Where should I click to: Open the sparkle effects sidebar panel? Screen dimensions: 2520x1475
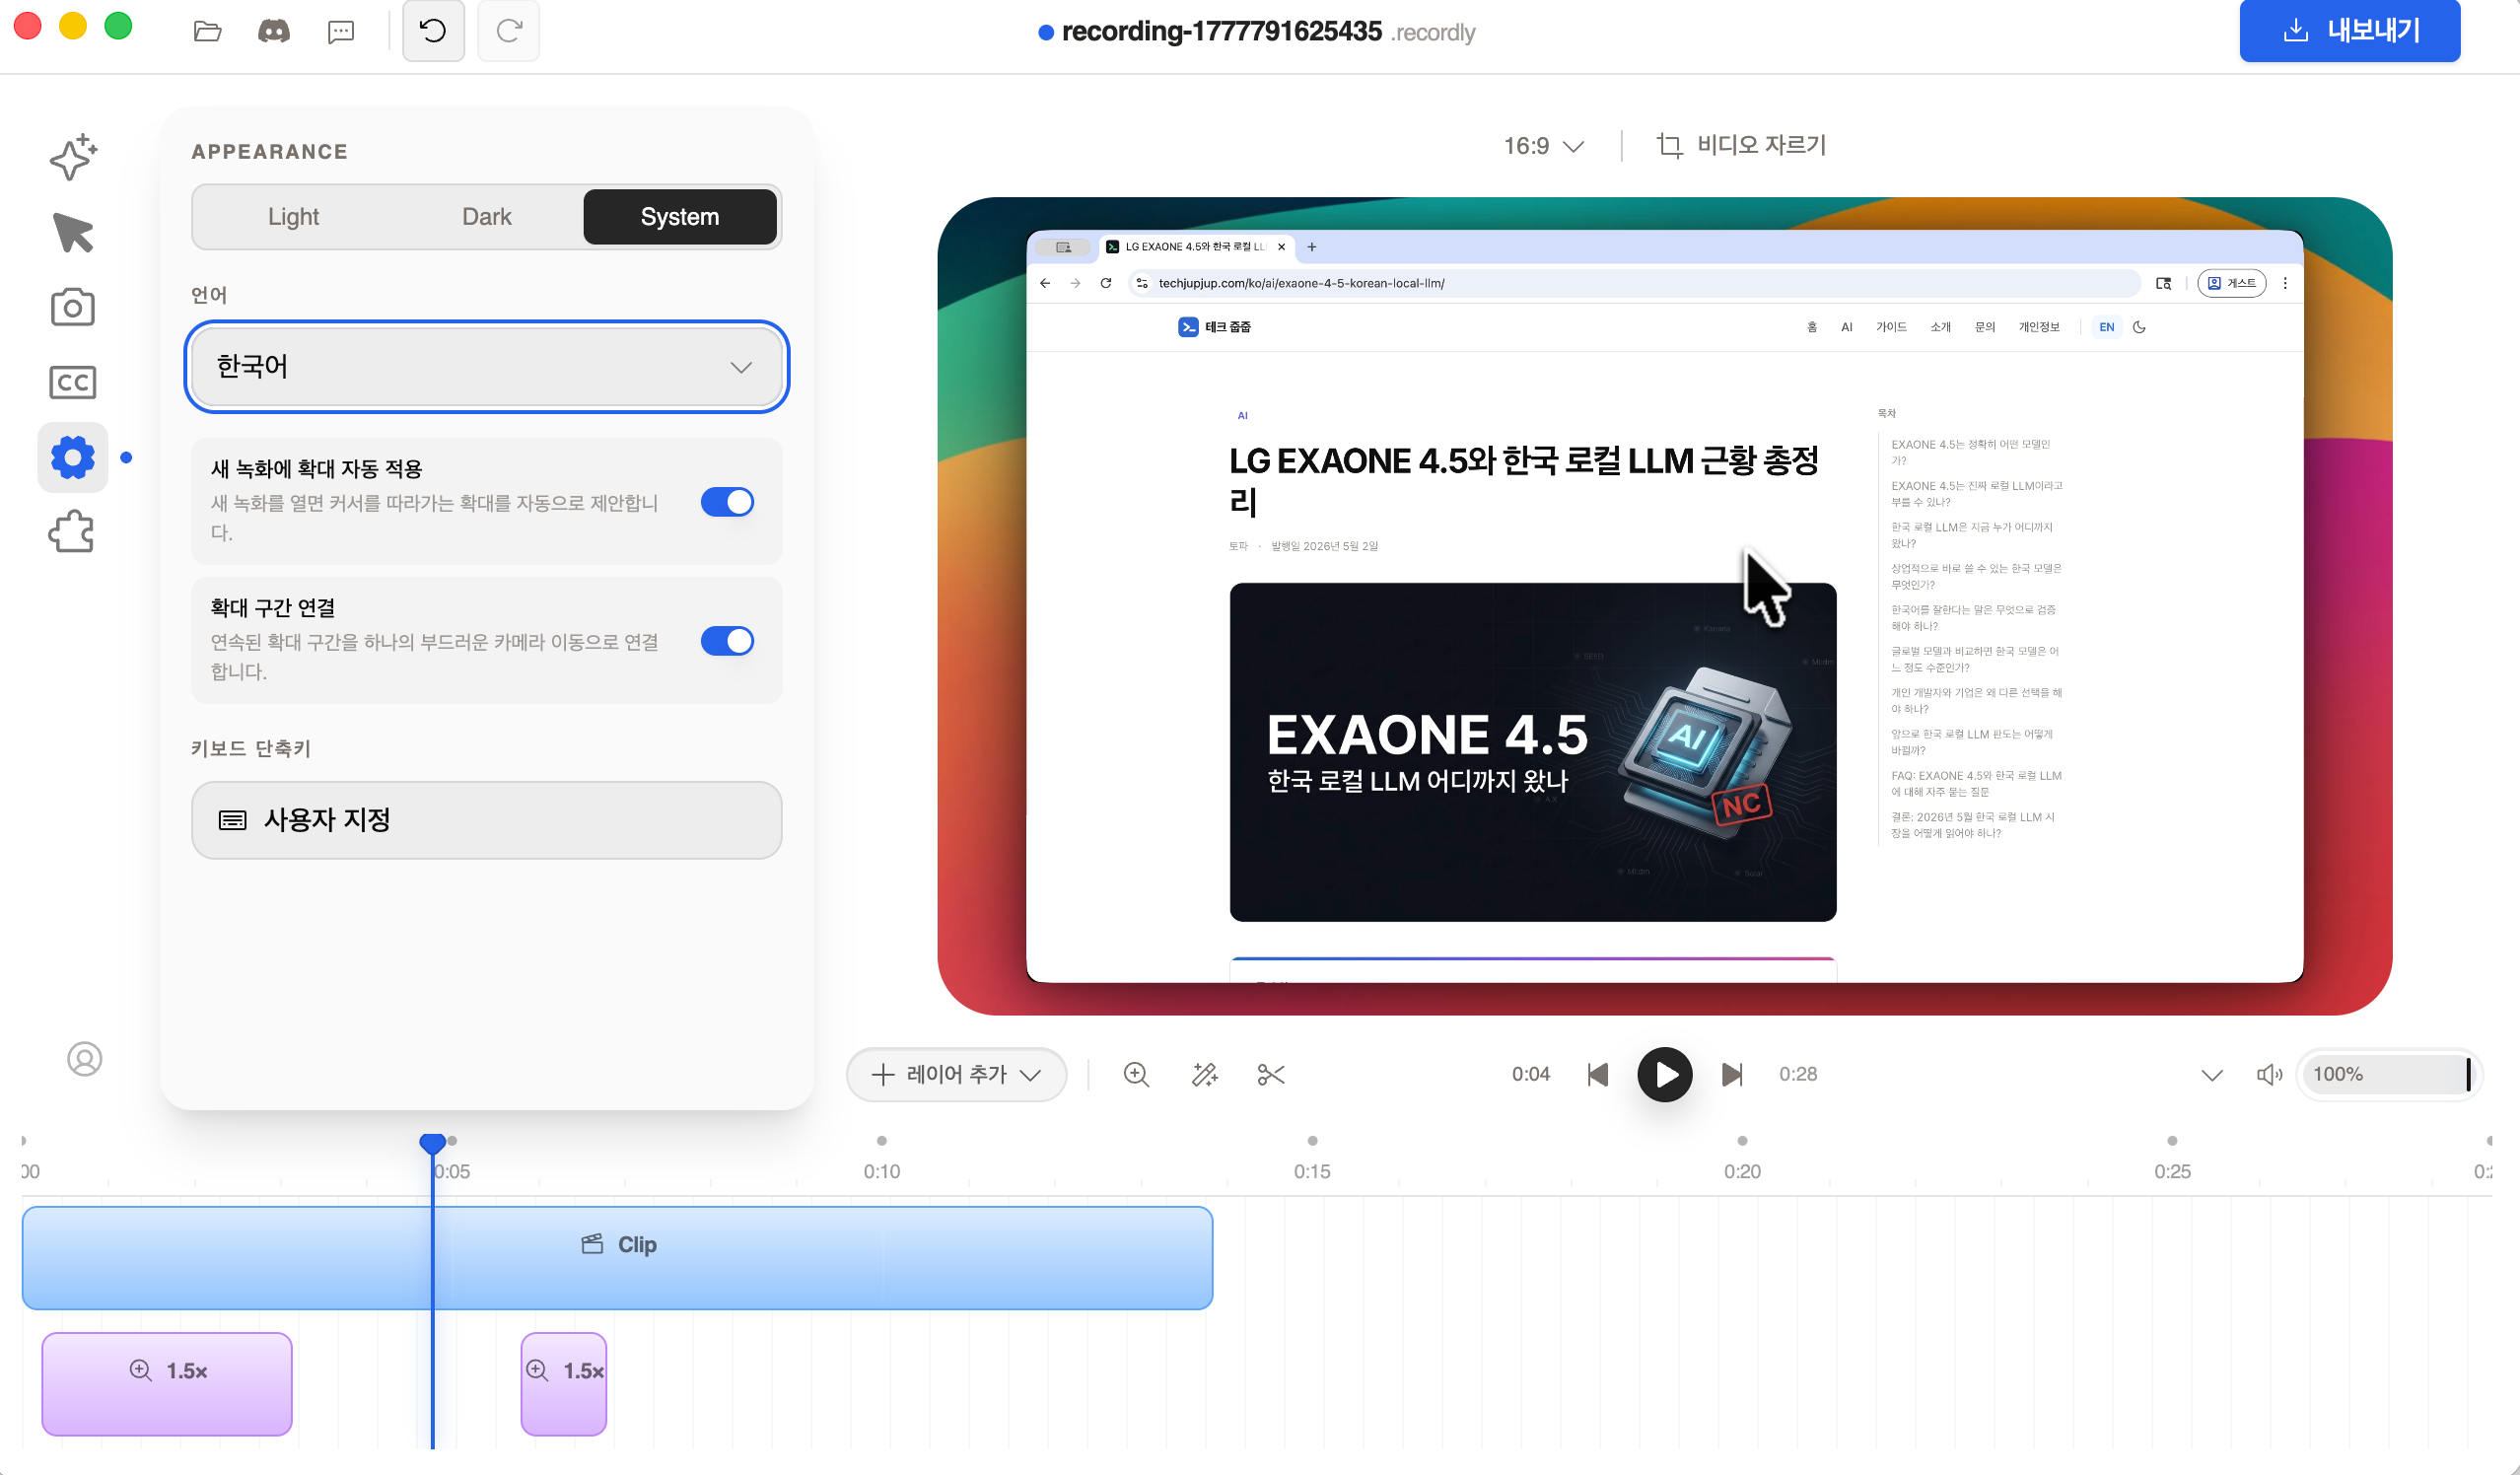[x=73, y=157]
